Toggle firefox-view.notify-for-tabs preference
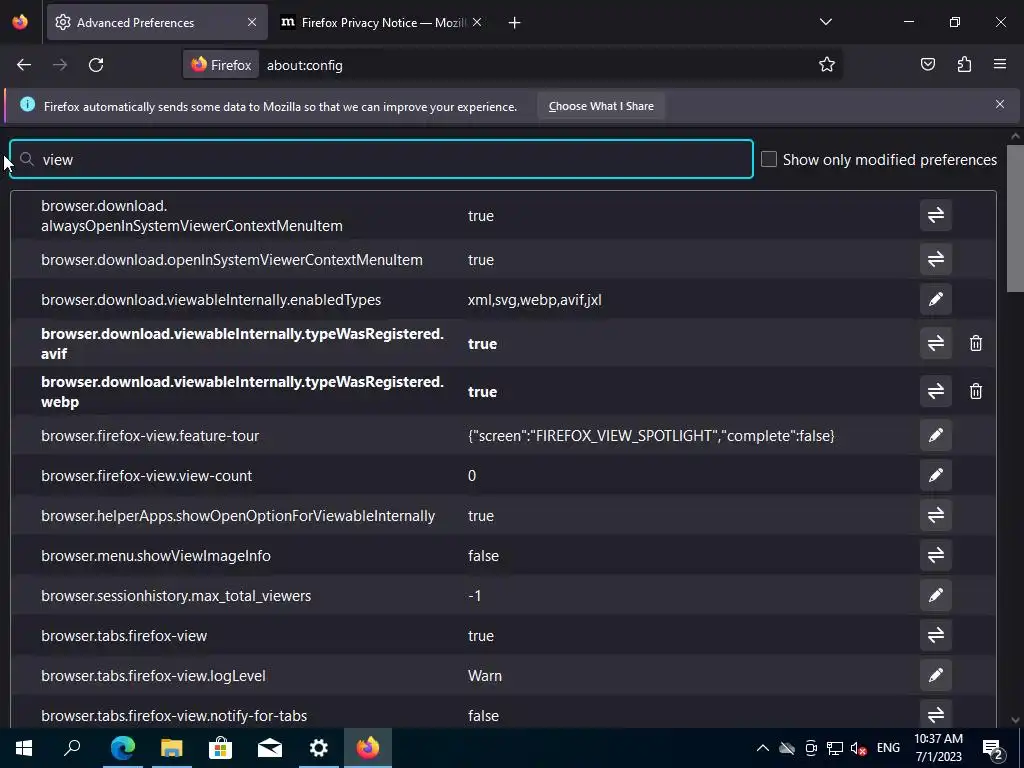Viewport: 1024px width, 768px height. pos(935,714)
